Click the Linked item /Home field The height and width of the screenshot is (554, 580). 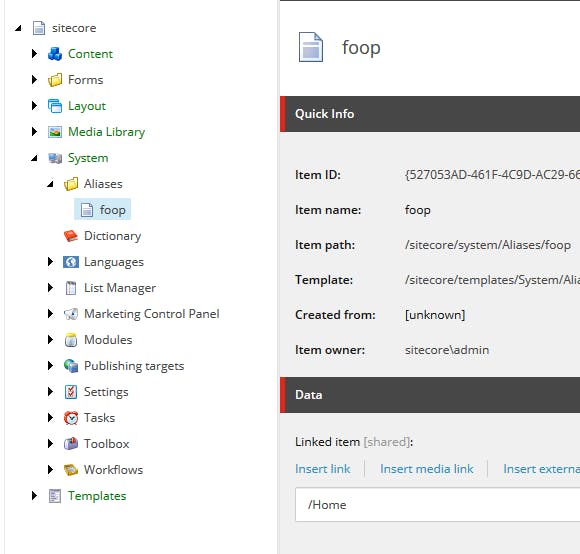[438, 505]
